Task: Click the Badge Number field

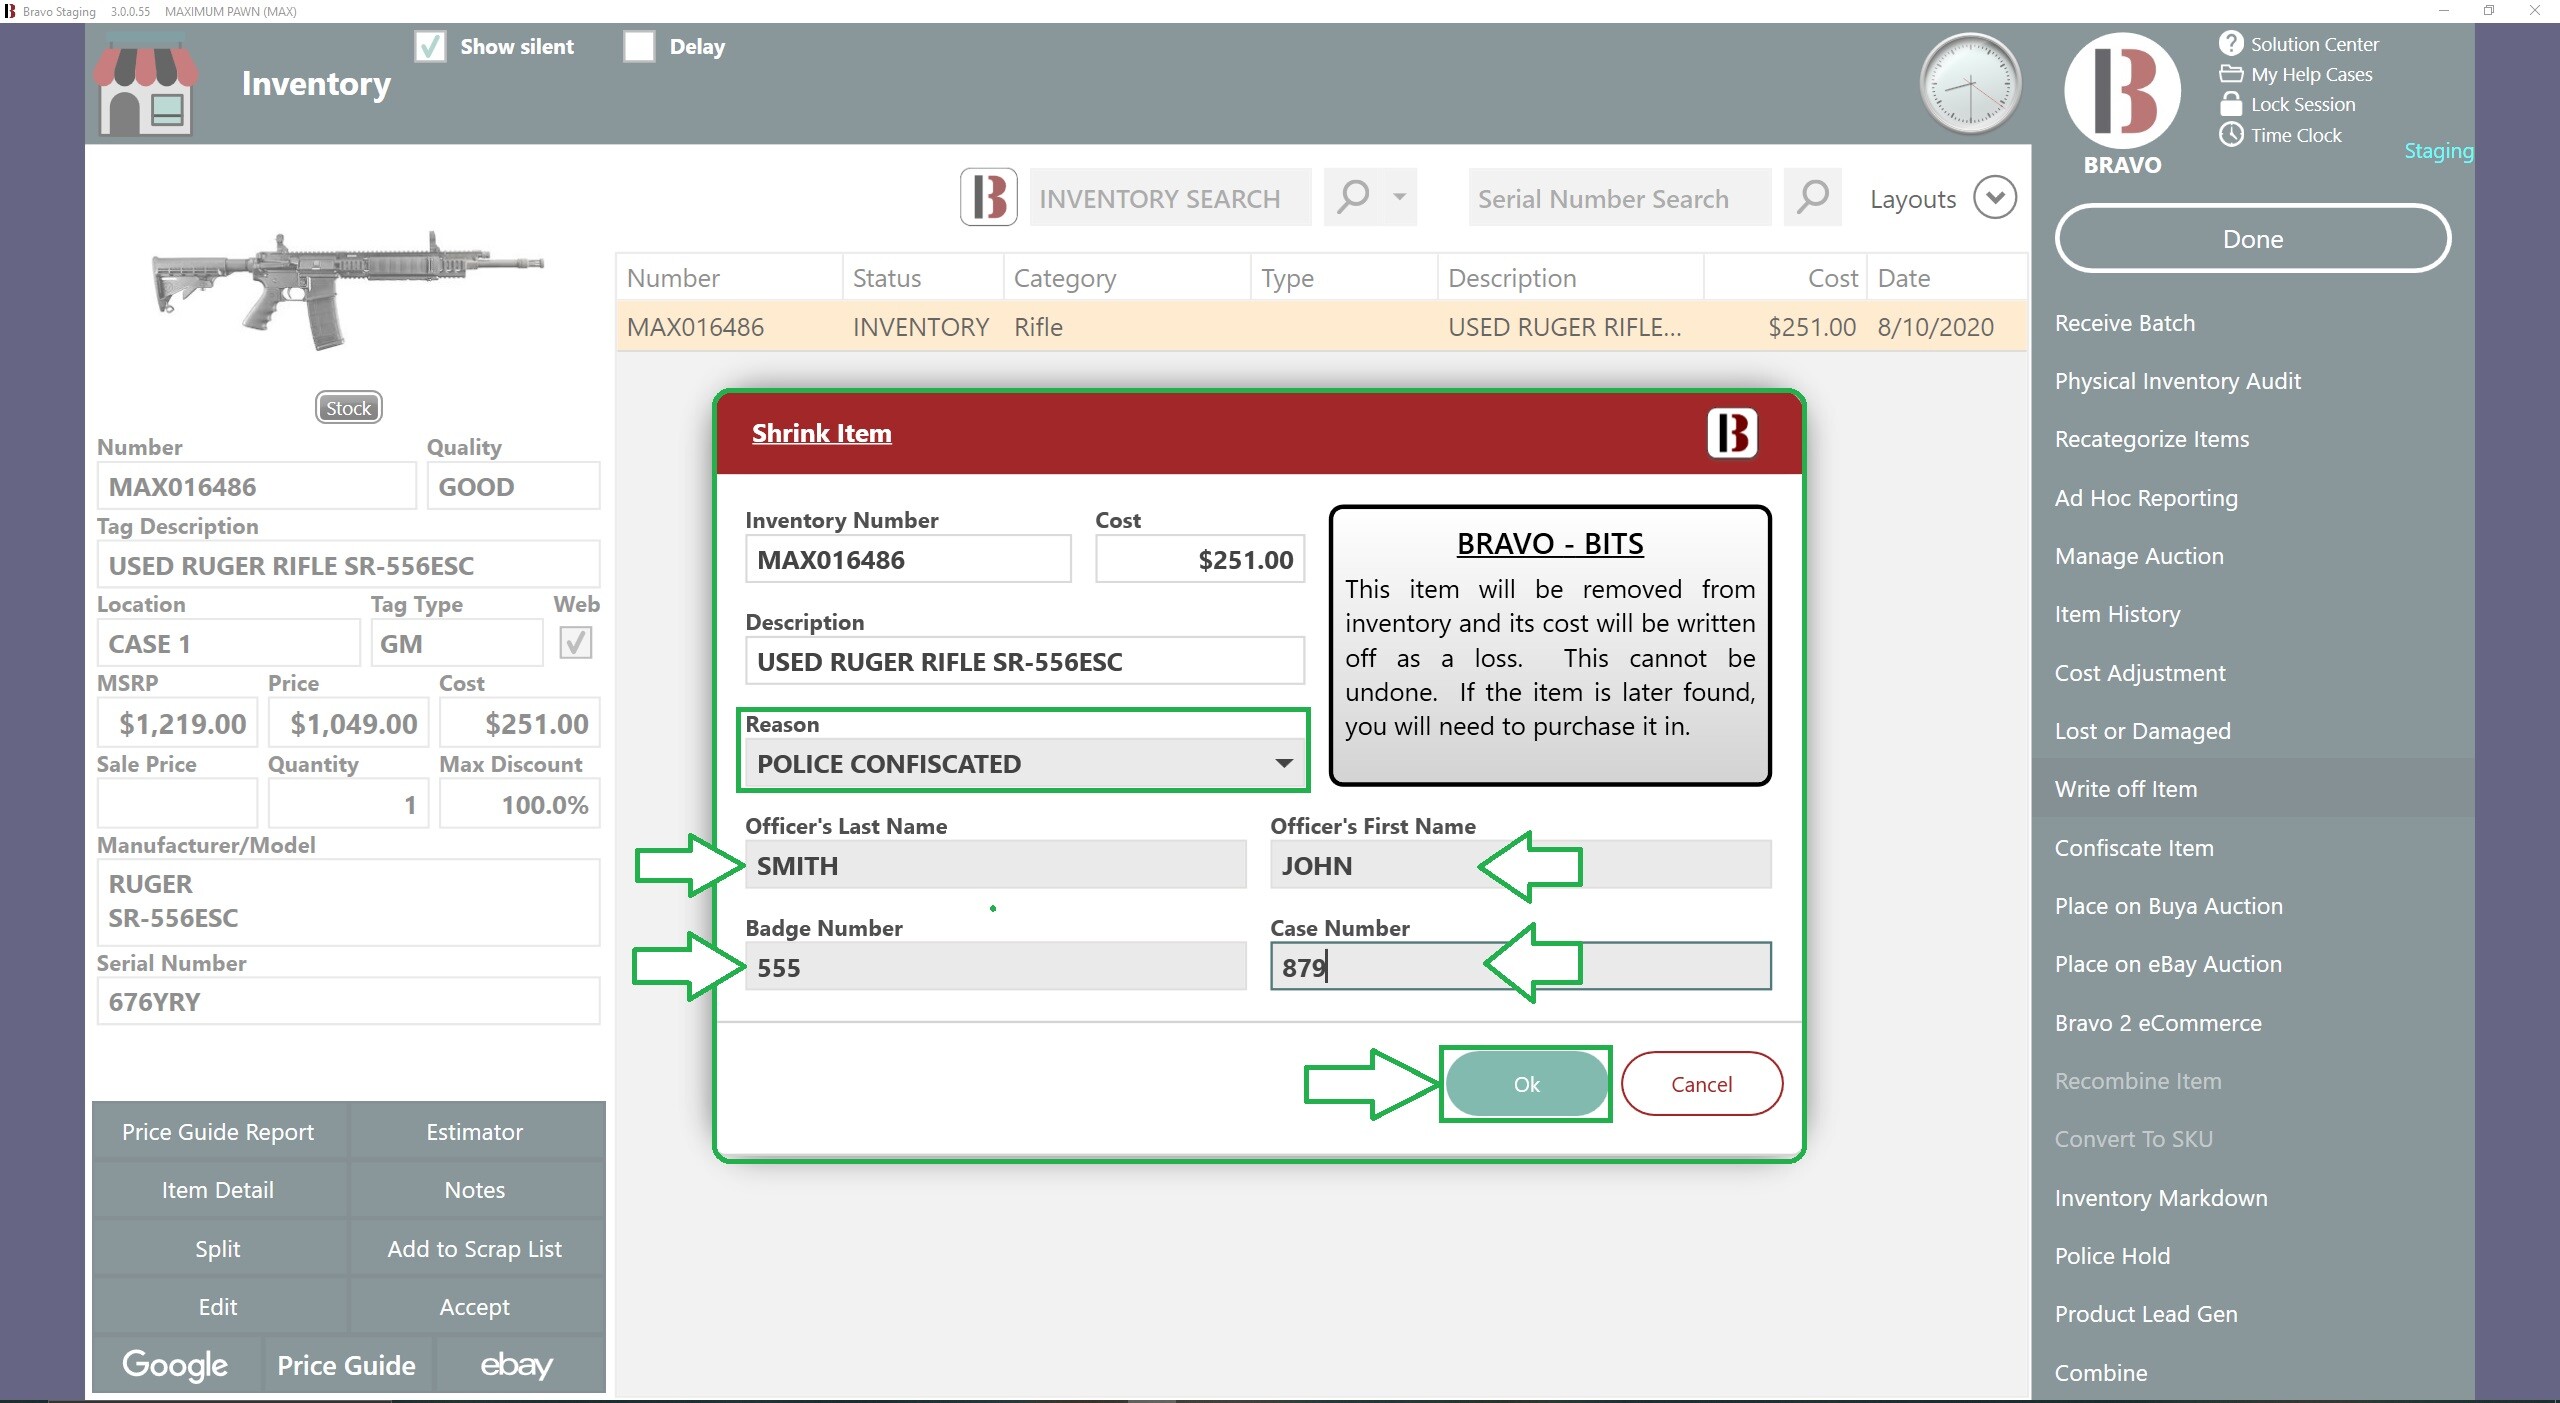Action: 996,967
